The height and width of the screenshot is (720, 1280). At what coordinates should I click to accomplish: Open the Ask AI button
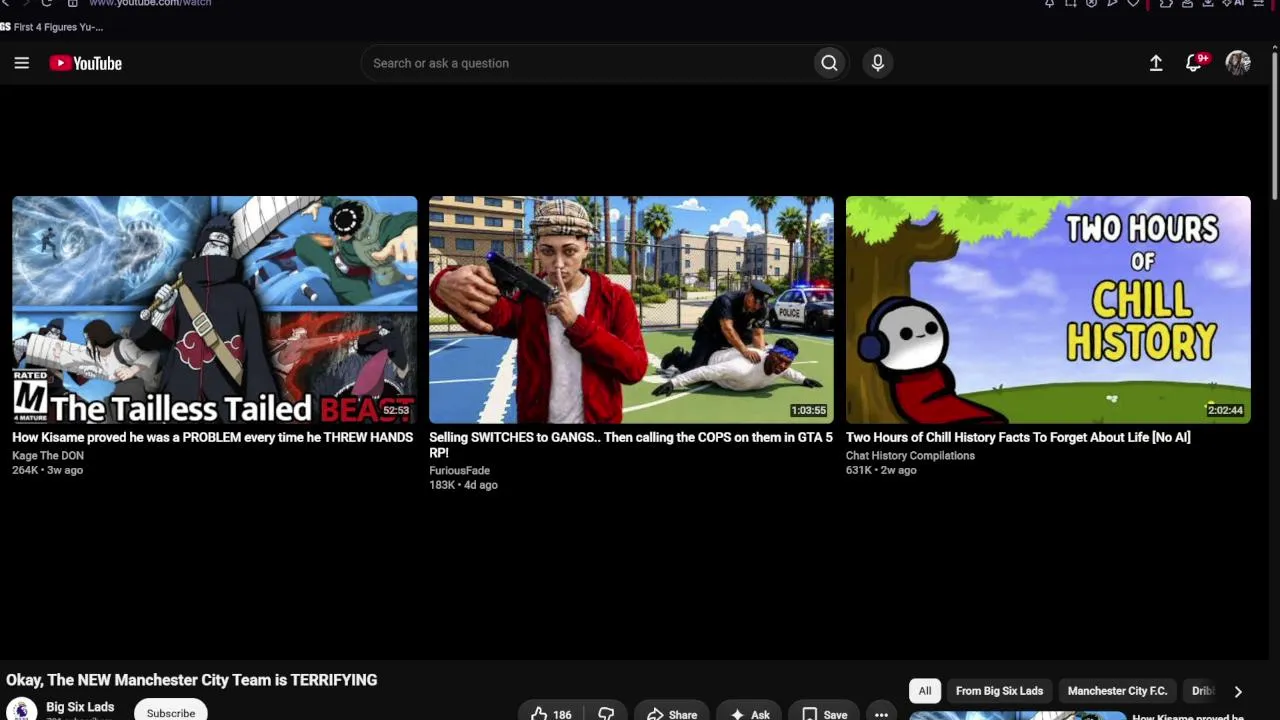point(749,712)
